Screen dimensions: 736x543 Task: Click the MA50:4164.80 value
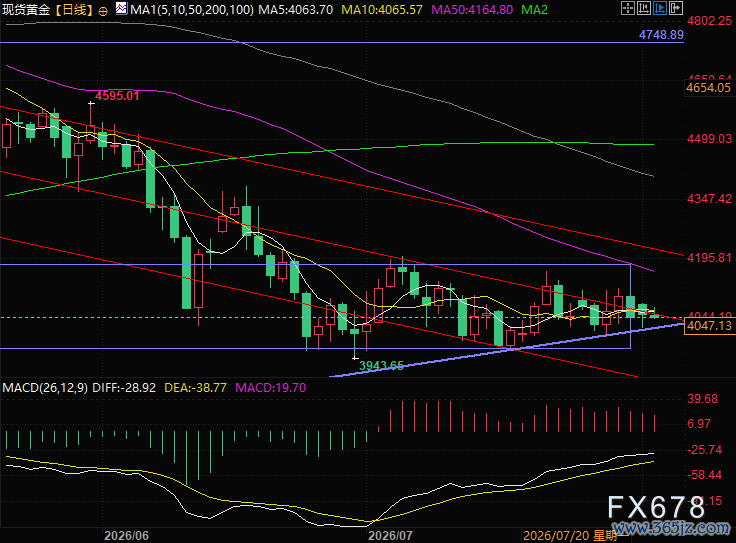pos(472,9)
